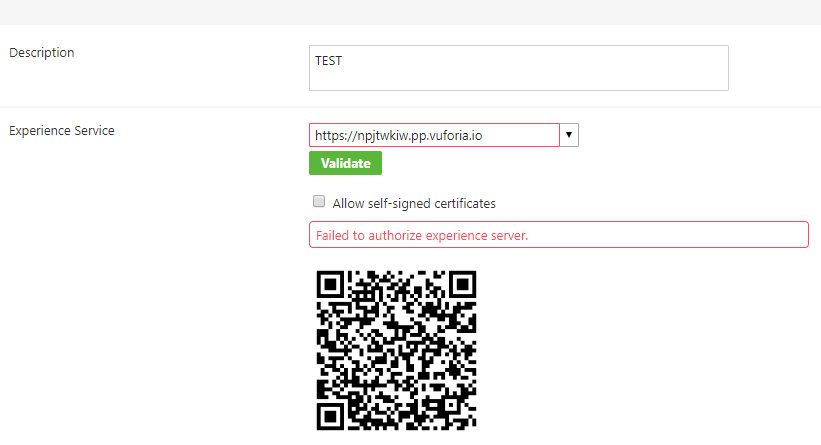This screenshot has height=445, width=821.
Task: Click the gray header bar at top
Action: click(x=410, y=12)
